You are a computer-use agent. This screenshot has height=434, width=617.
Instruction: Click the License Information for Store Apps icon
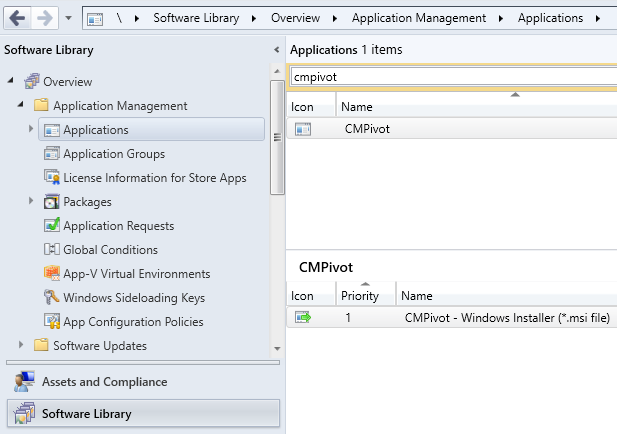pos(53,178)
